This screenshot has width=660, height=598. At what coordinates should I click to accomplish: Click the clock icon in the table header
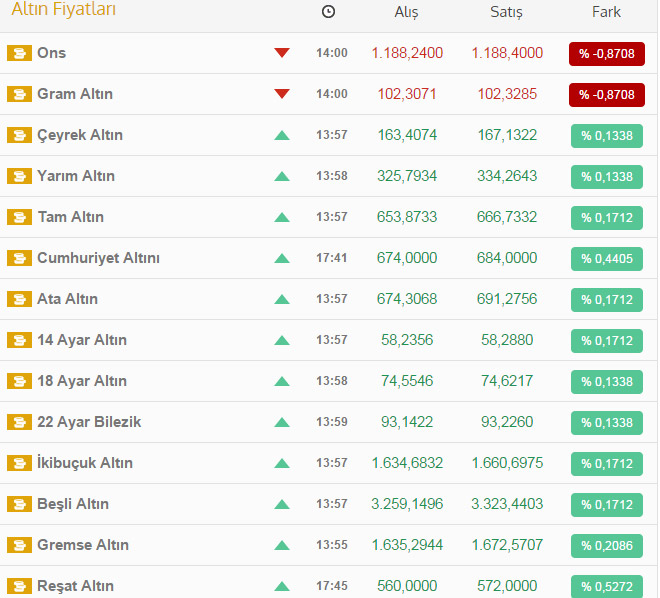[328, 12]
